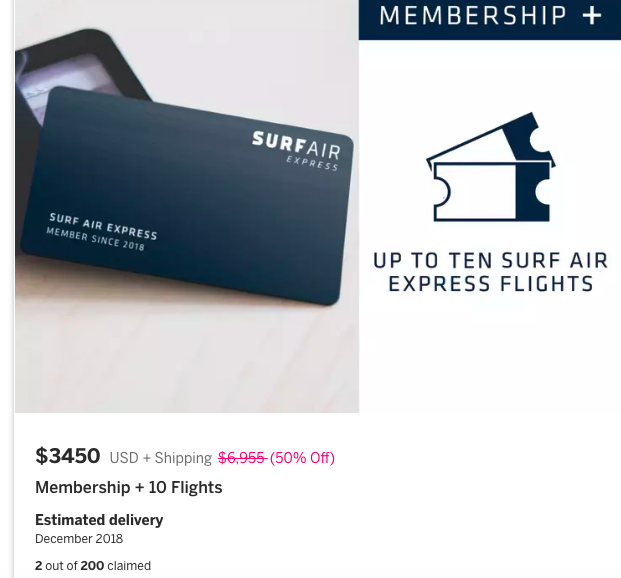
Task: Click the 'Up to Ten Surf Air Express Flights' caption
Action: pyautogui.click(x=490, y=272)
